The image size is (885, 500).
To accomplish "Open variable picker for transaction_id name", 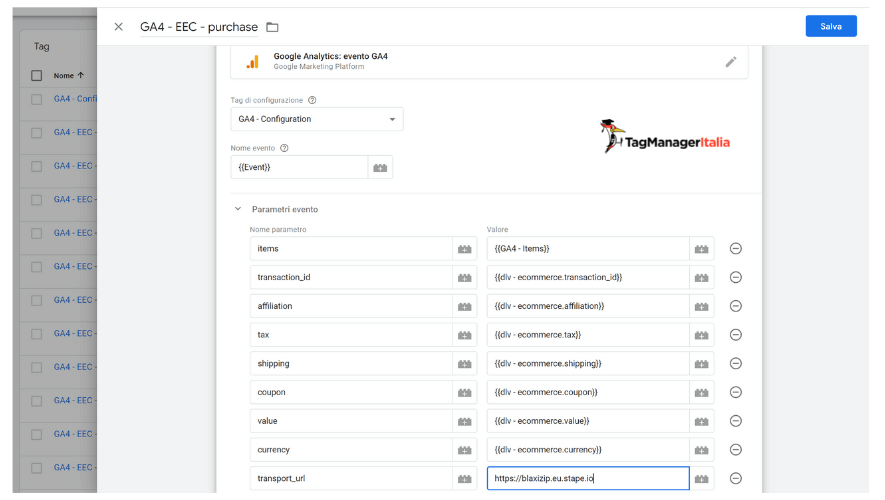I will click(x=465, y=278).
